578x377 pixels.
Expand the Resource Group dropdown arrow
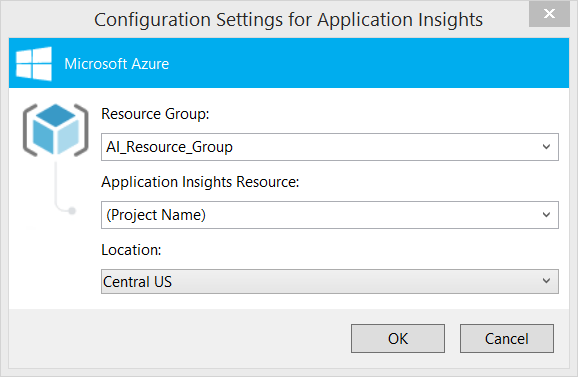pyautogui.click(x=546, y=147)
